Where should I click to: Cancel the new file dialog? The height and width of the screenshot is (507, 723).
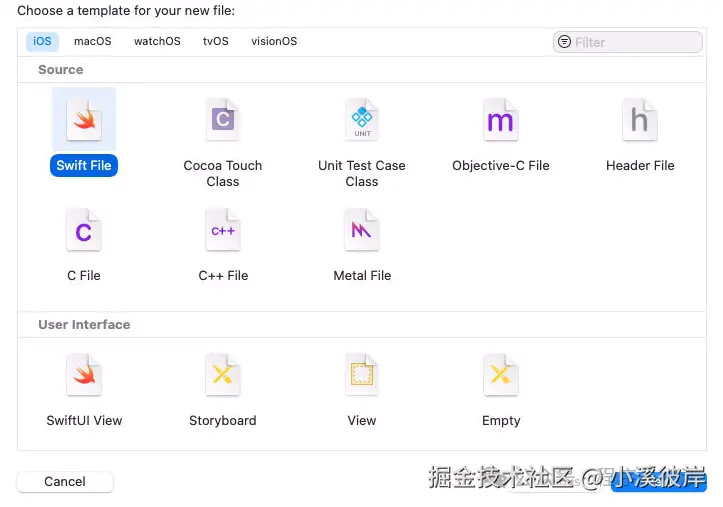click(65, 482)
